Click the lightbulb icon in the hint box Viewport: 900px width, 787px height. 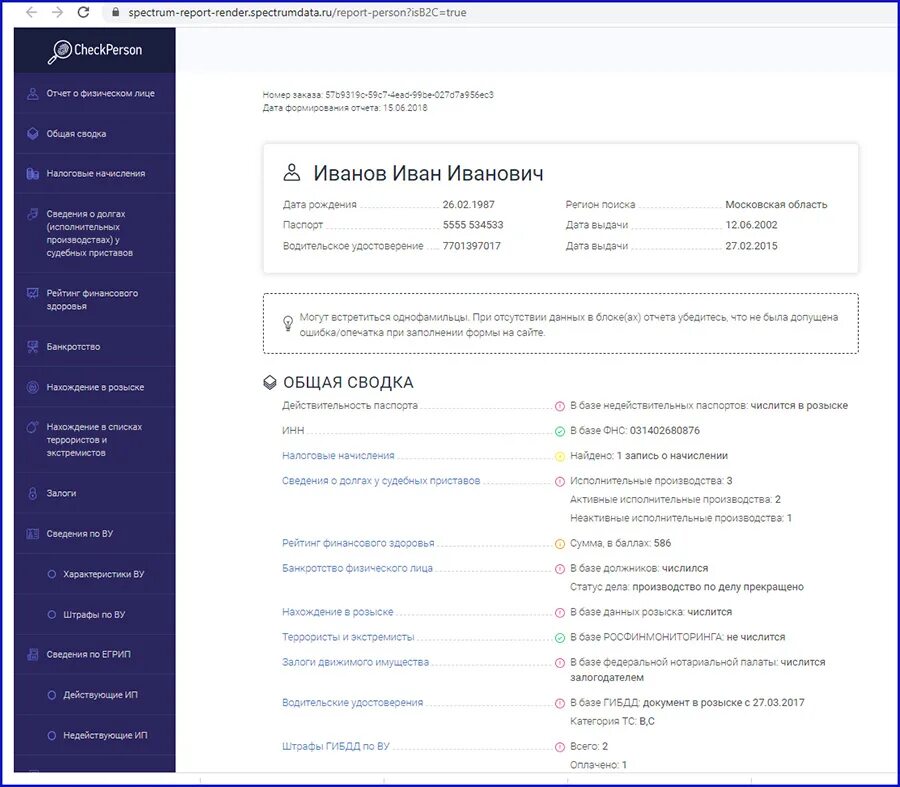tap(288, 323)
